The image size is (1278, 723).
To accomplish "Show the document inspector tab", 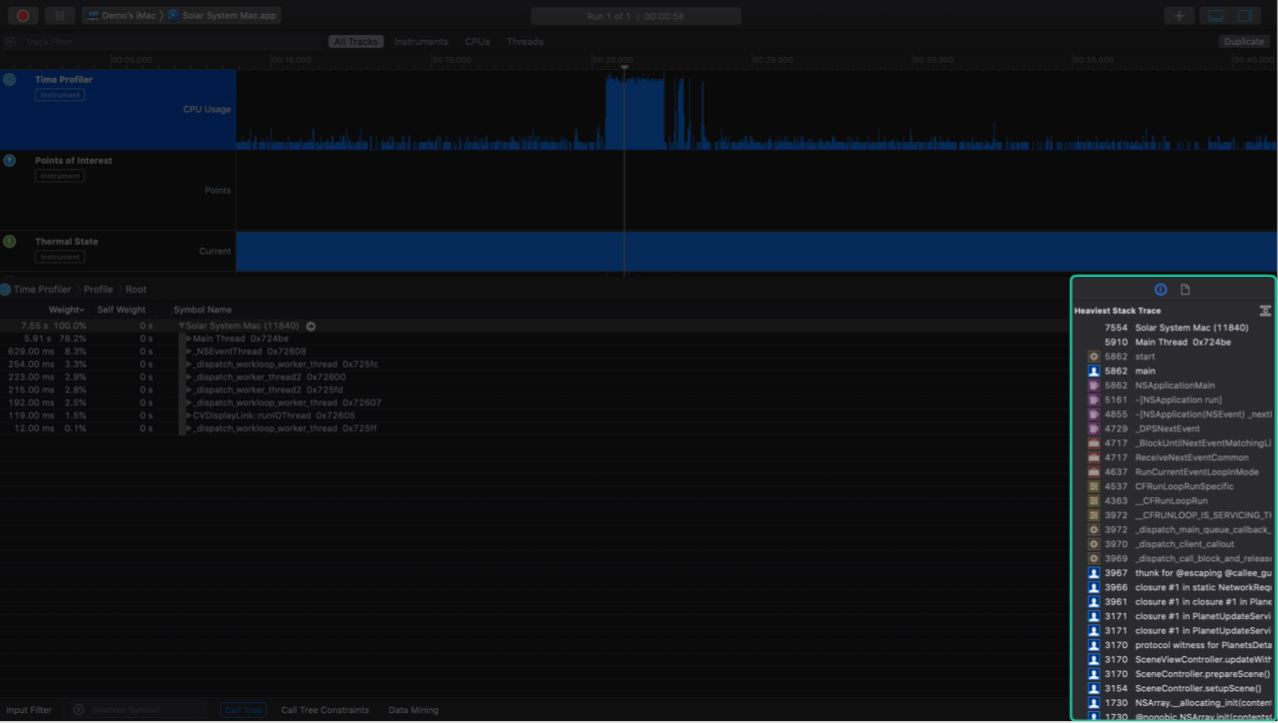I will [x=1185, y=290].
